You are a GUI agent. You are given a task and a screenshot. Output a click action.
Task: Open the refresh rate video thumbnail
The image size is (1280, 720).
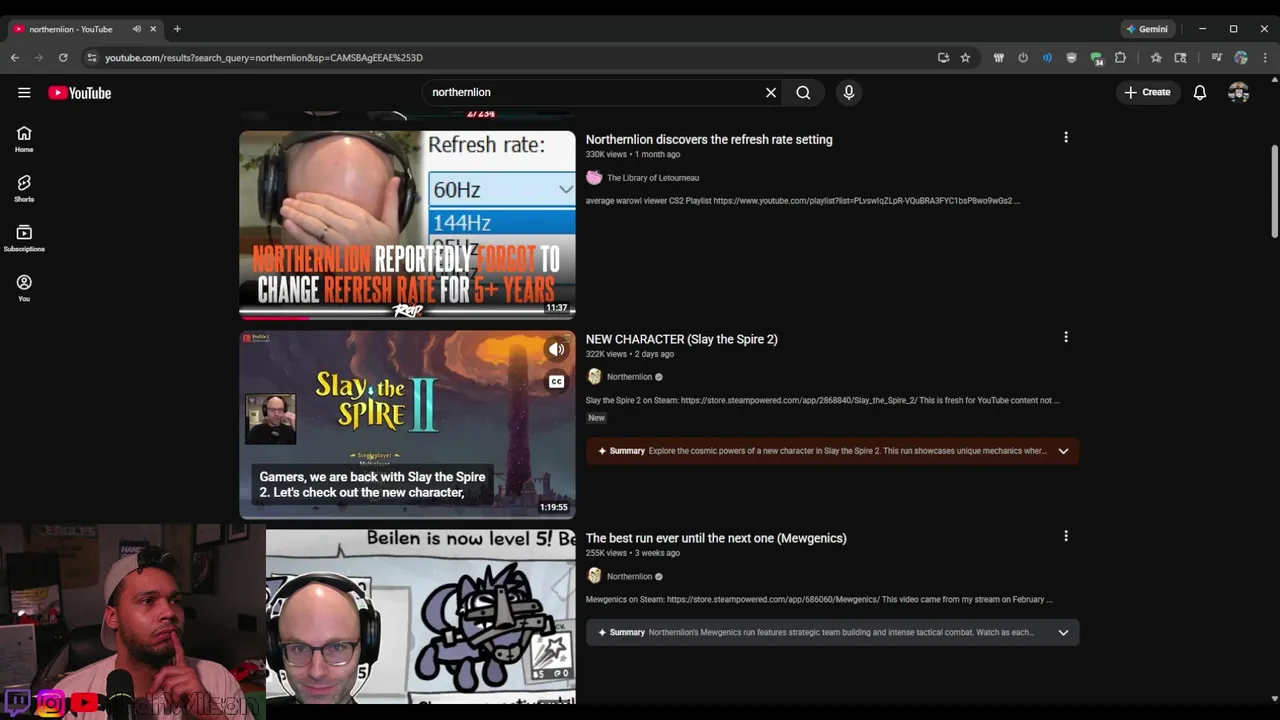click(x=407, y=224)
